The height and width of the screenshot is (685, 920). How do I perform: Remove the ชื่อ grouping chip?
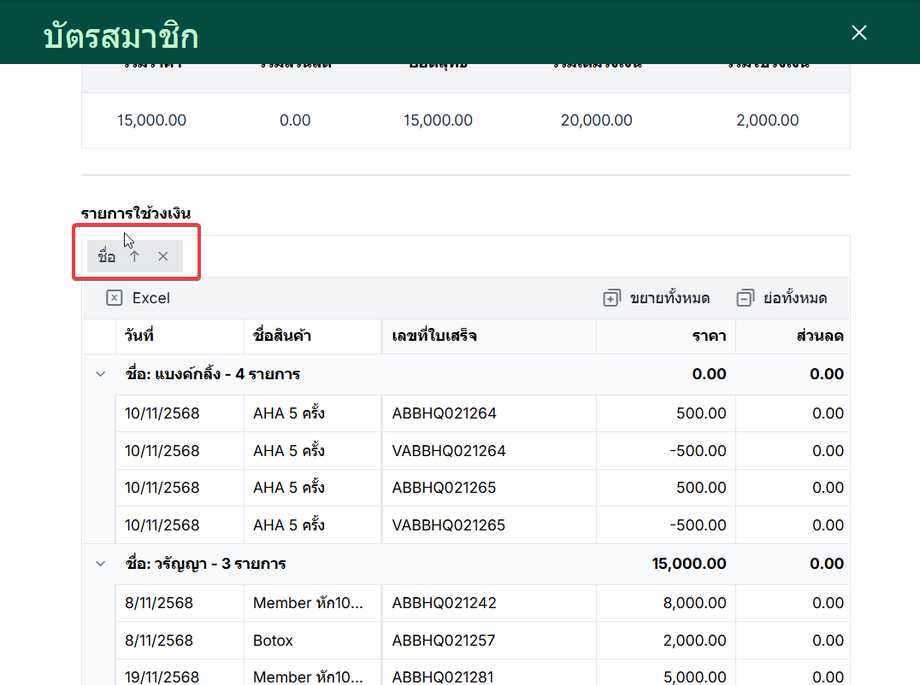[163, 257]
